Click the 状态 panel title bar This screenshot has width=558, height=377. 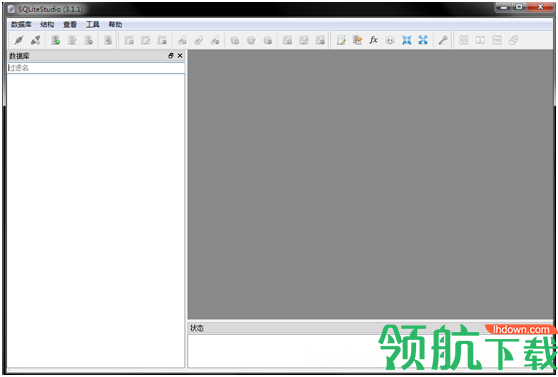coord(370,328)
